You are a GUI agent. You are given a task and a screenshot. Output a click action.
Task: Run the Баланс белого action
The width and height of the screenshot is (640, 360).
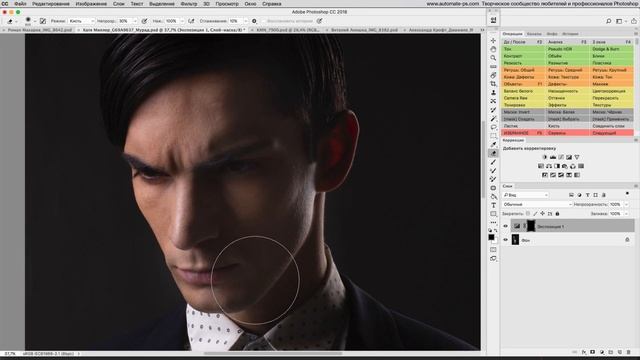click(x=523, y=91)
